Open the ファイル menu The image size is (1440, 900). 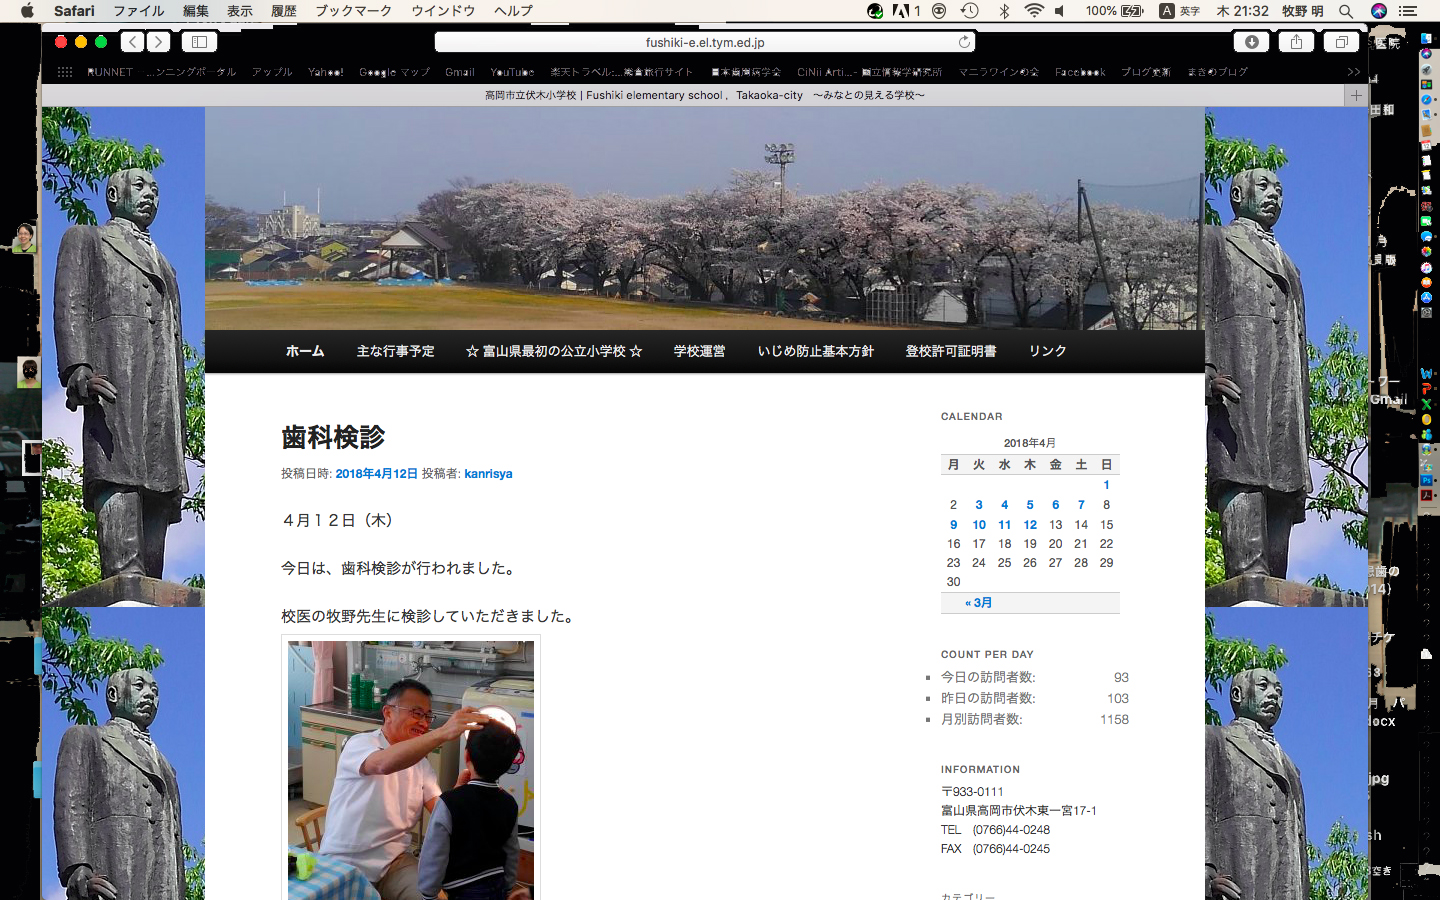pyautogui.click(x=139, y=11)
